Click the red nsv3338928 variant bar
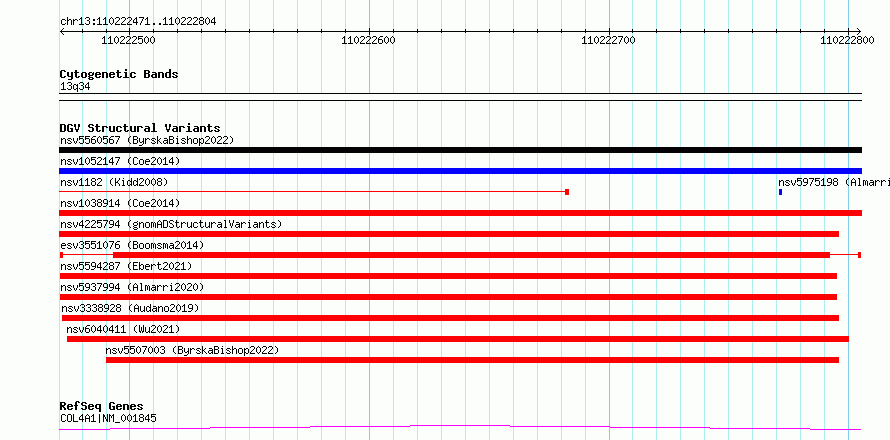The width and height of the screenshot is (890, 440). [x=450, y=318]
